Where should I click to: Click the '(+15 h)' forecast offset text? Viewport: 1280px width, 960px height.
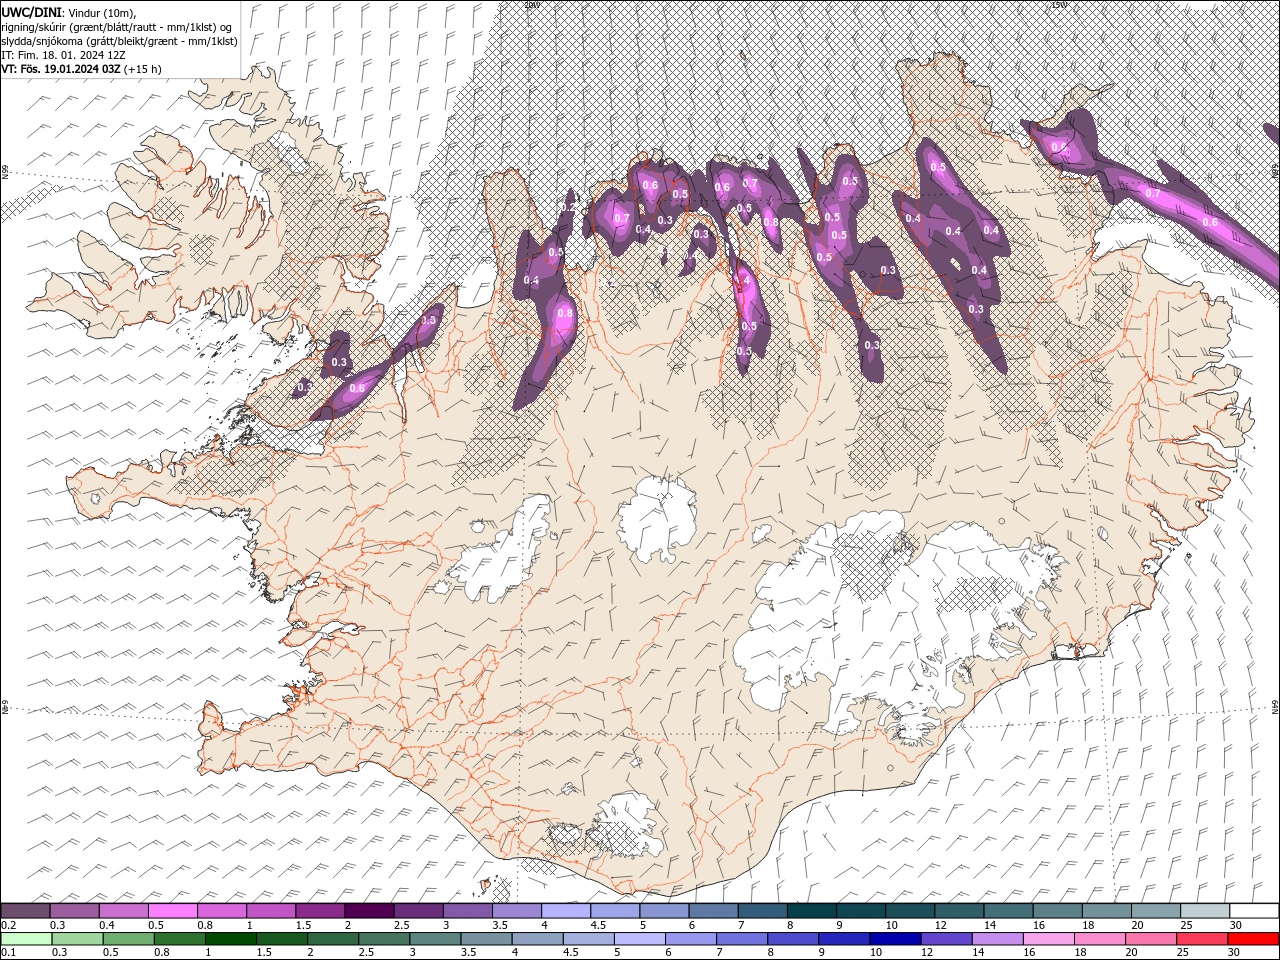tap(143, 69)
